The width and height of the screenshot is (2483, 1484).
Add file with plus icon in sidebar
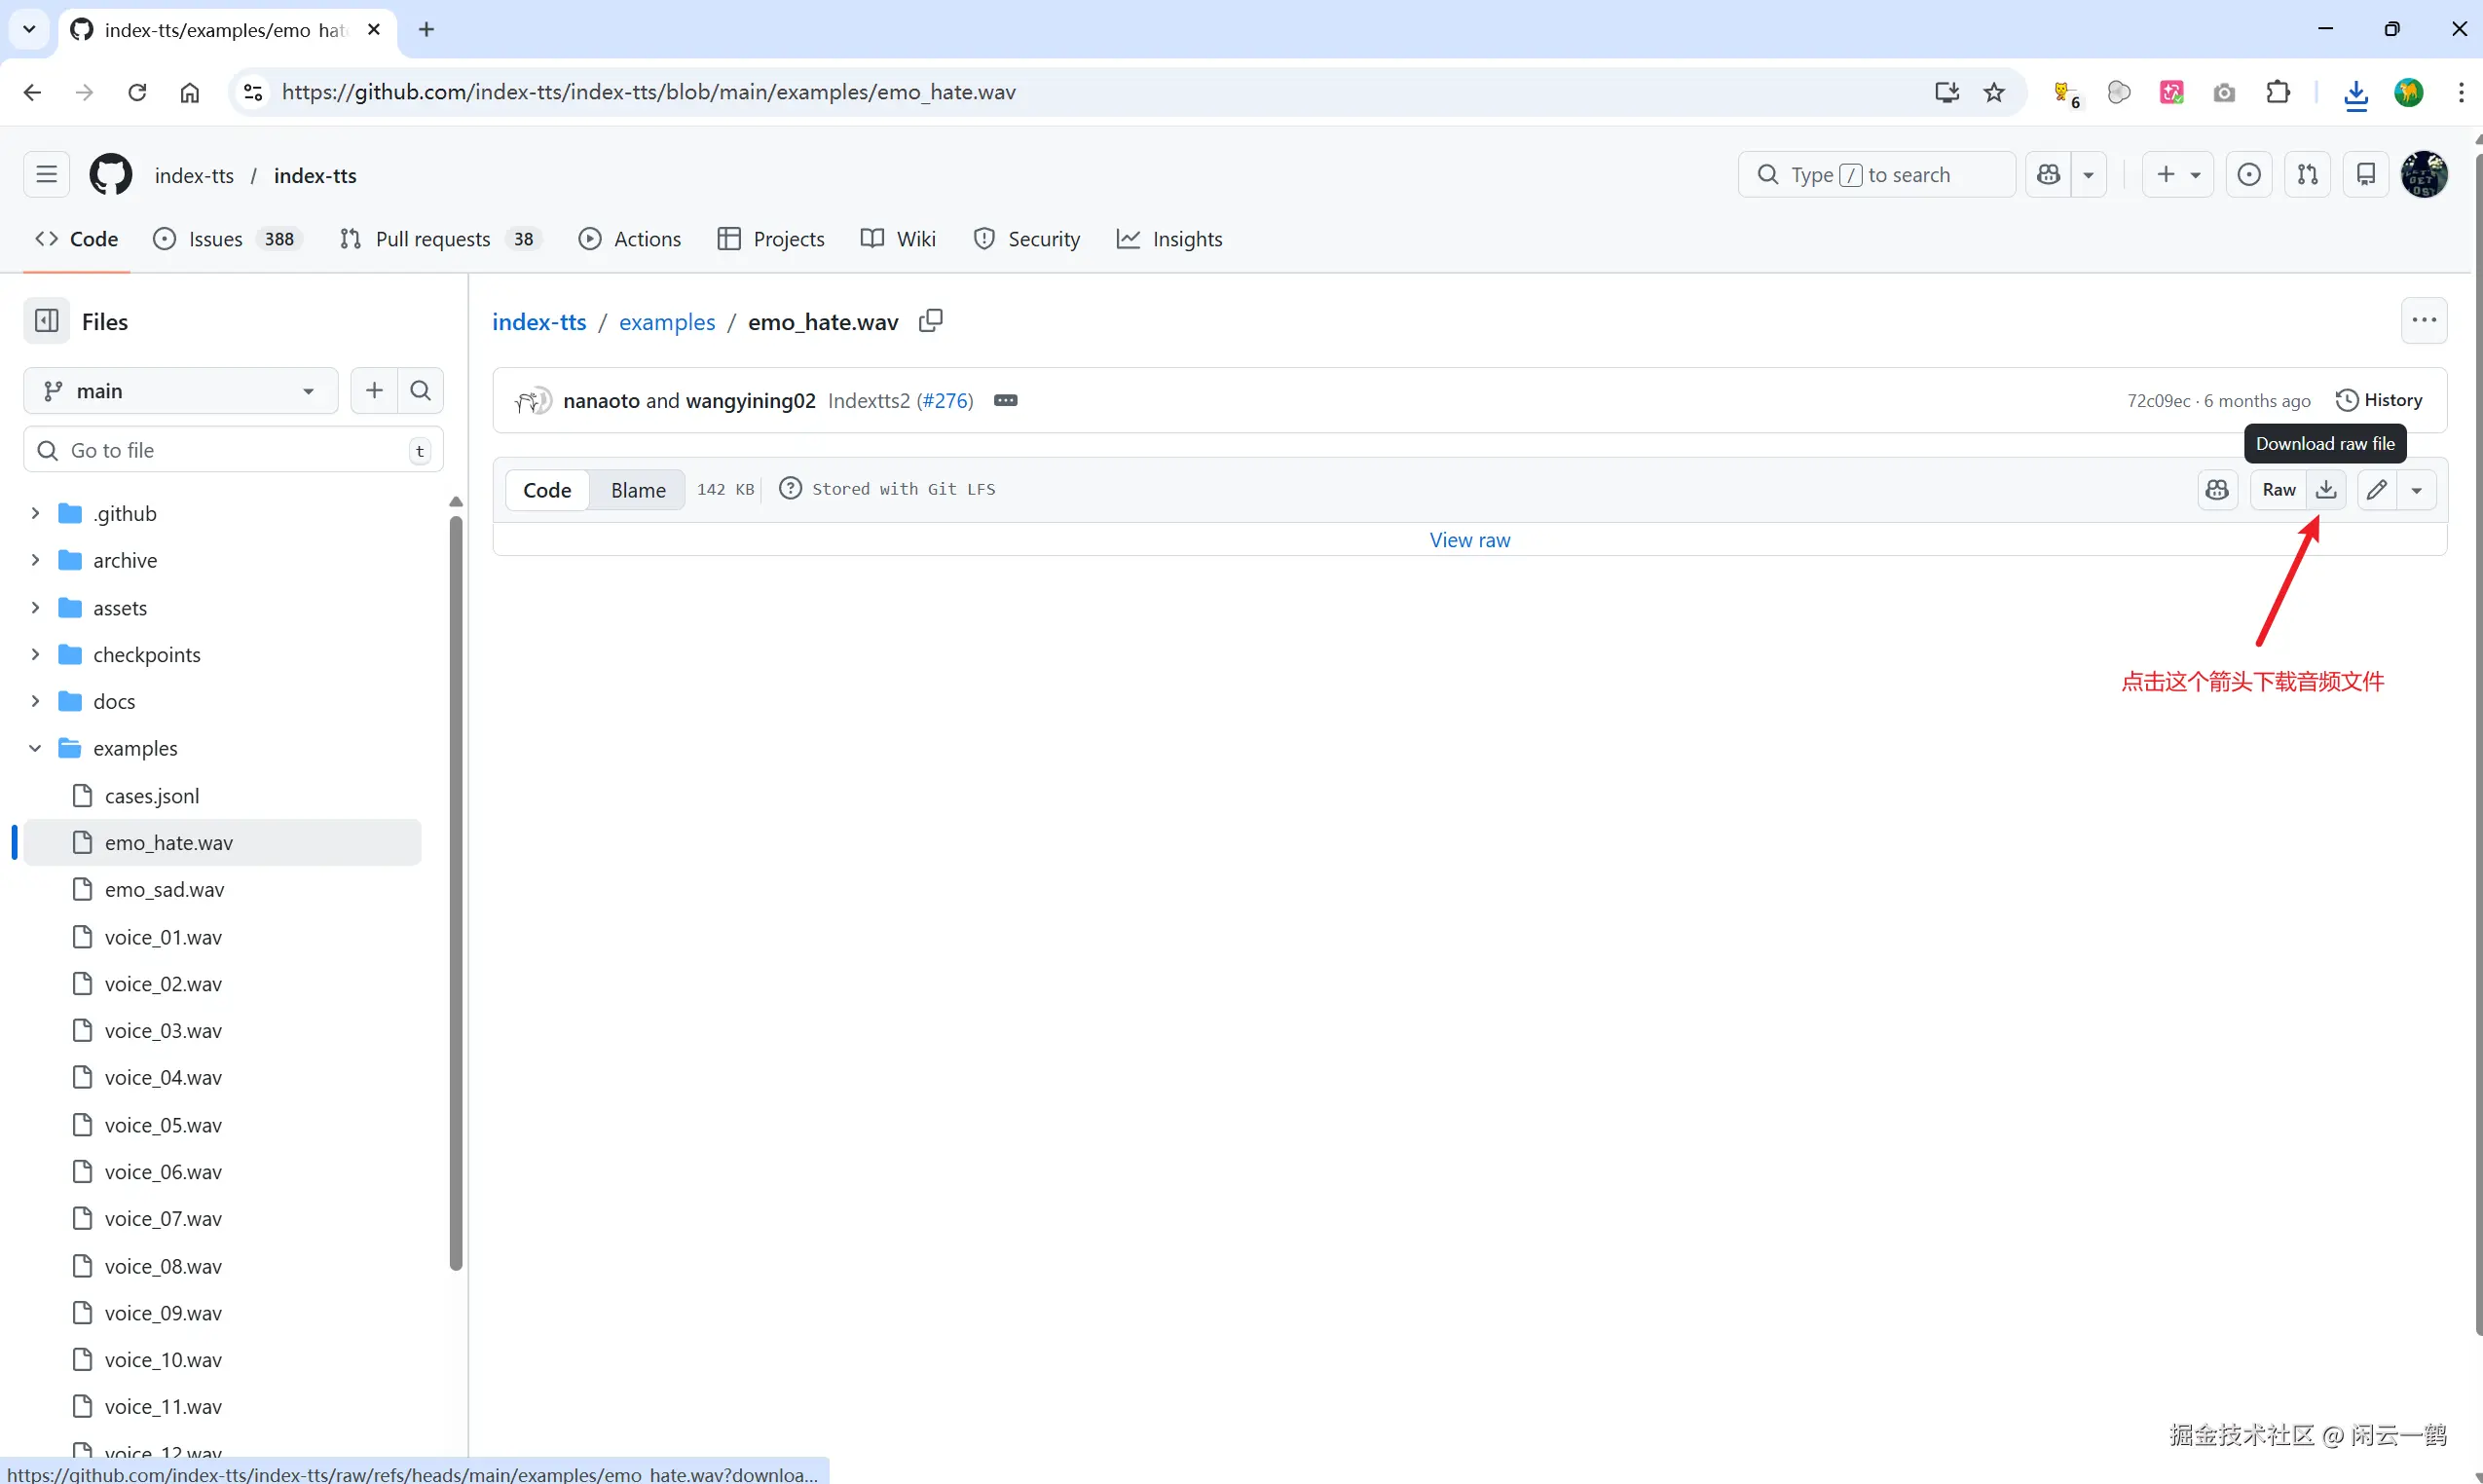[x=374, y=391]
